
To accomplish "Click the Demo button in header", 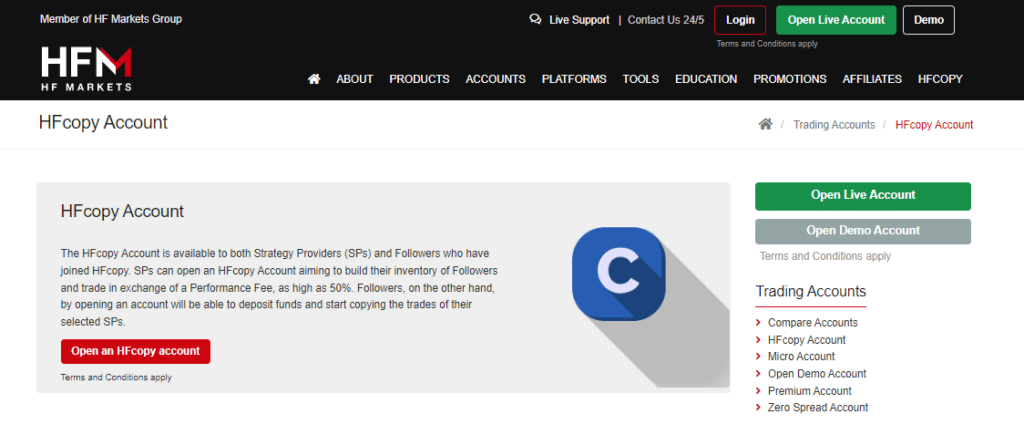I will [929, 20].
